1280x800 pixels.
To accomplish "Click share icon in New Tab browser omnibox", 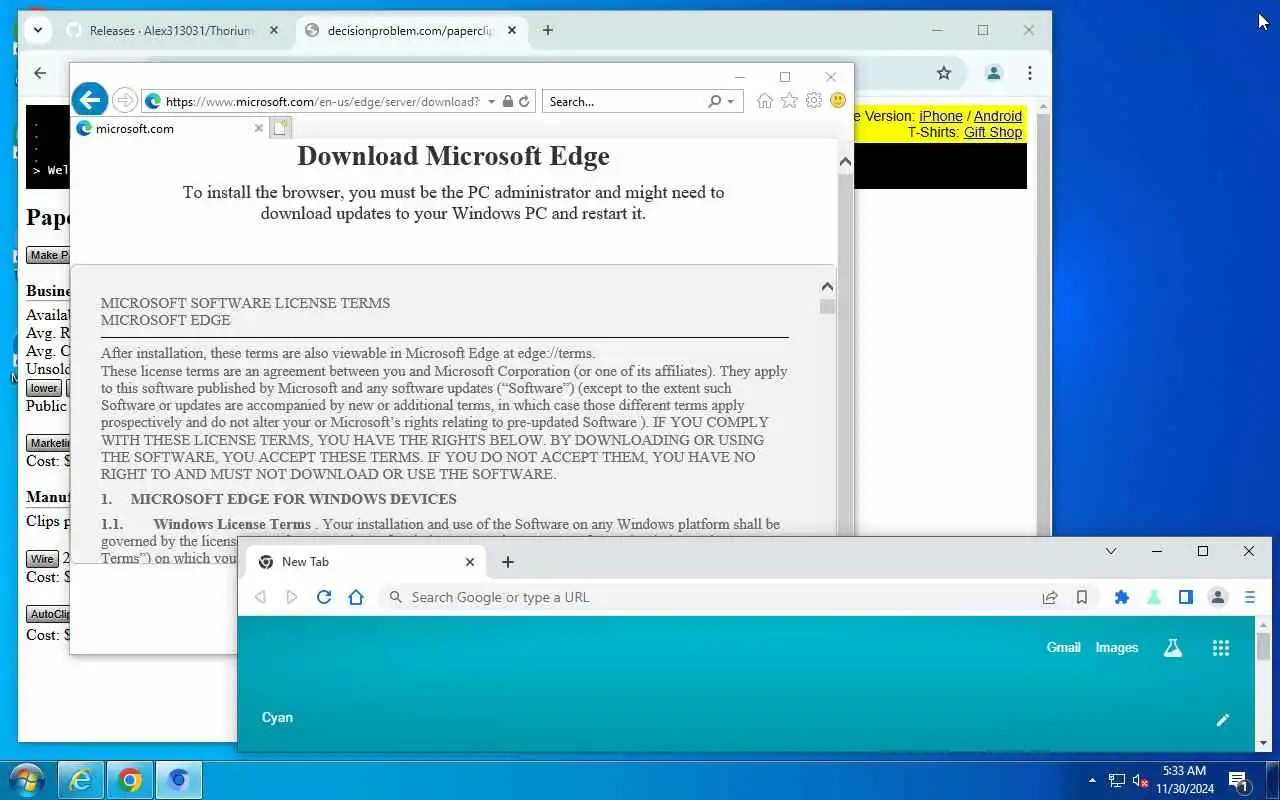I will pos(1050,597).
